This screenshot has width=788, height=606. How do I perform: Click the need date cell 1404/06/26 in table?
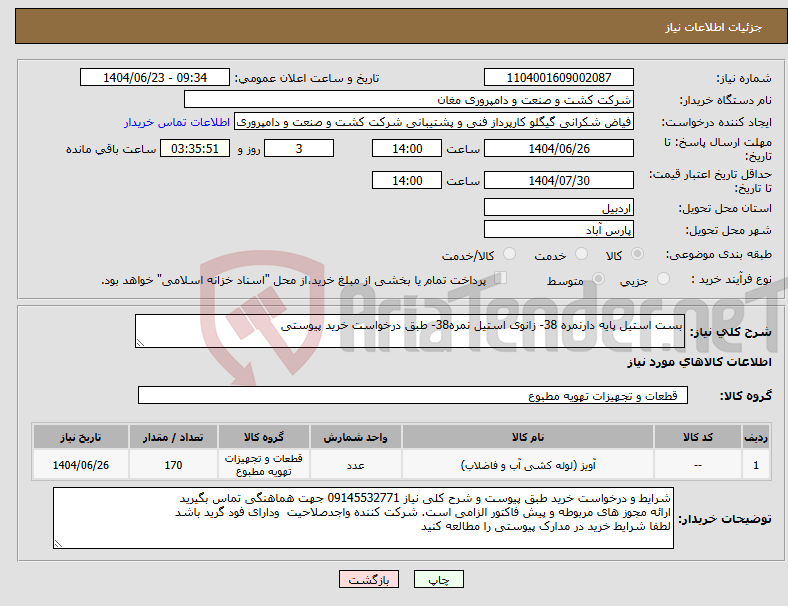coord(81,465)
